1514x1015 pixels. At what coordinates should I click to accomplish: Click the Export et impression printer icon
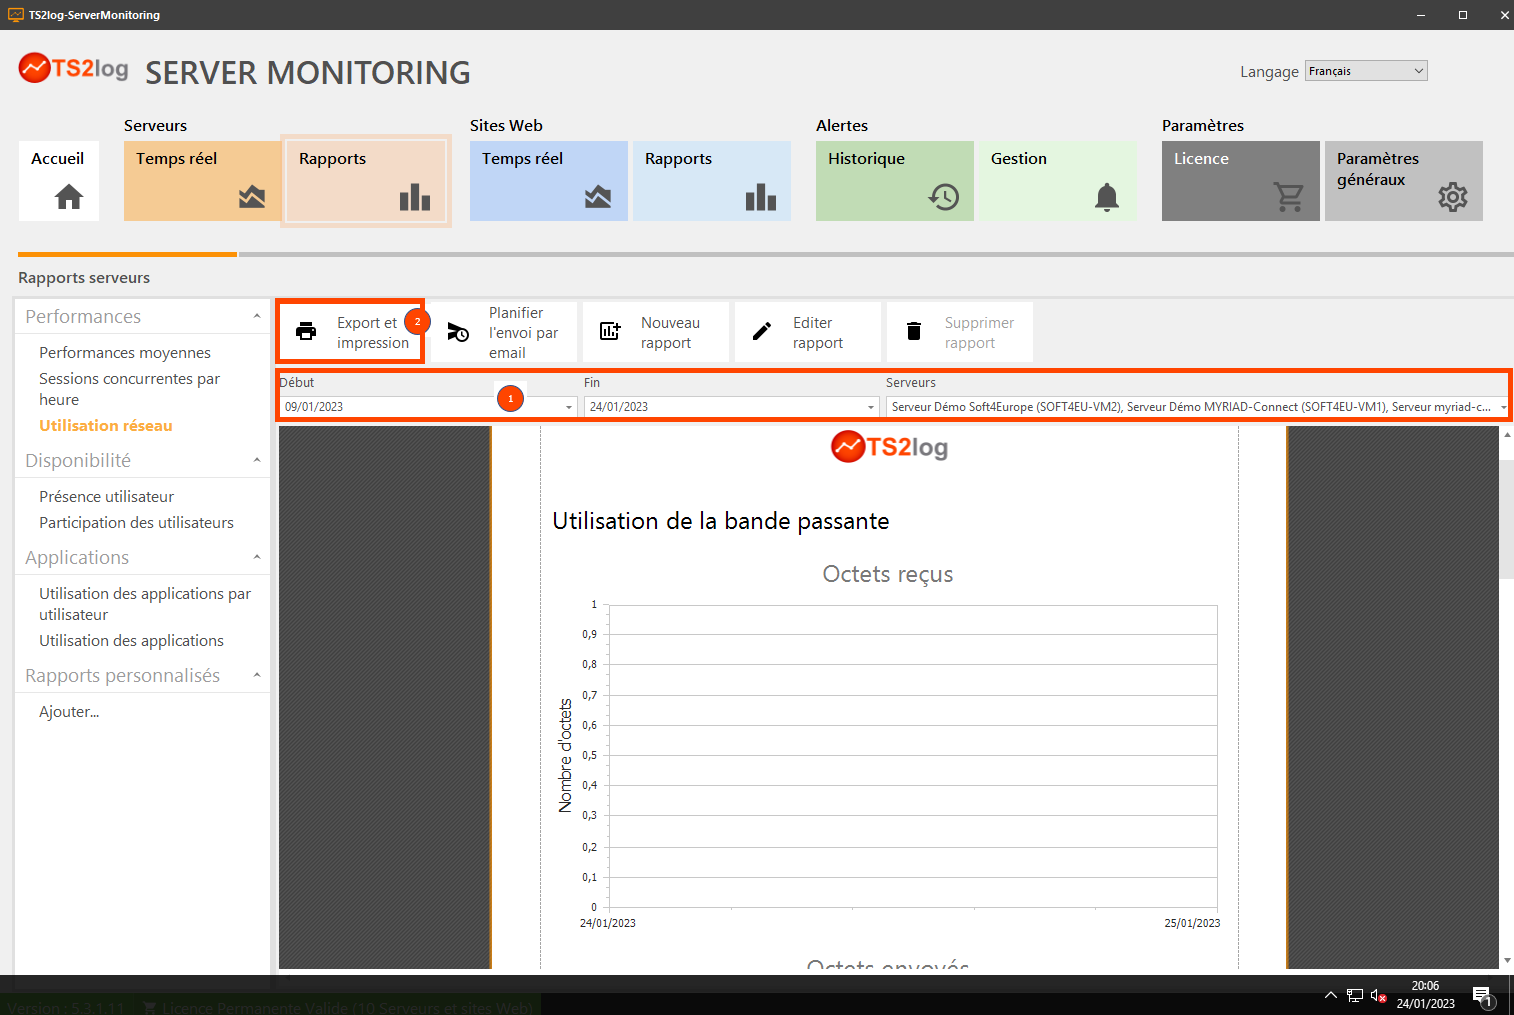click(x=306, y=332)
